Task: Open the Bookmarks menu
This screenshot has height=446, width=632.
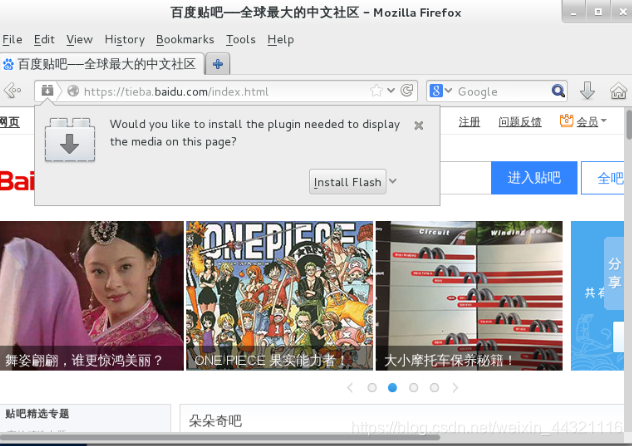Action: 185,39
